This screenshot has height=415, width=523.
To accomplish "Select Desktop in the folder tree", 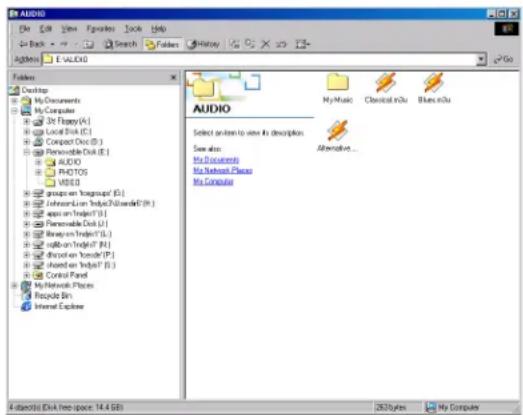I will point(35,90).
